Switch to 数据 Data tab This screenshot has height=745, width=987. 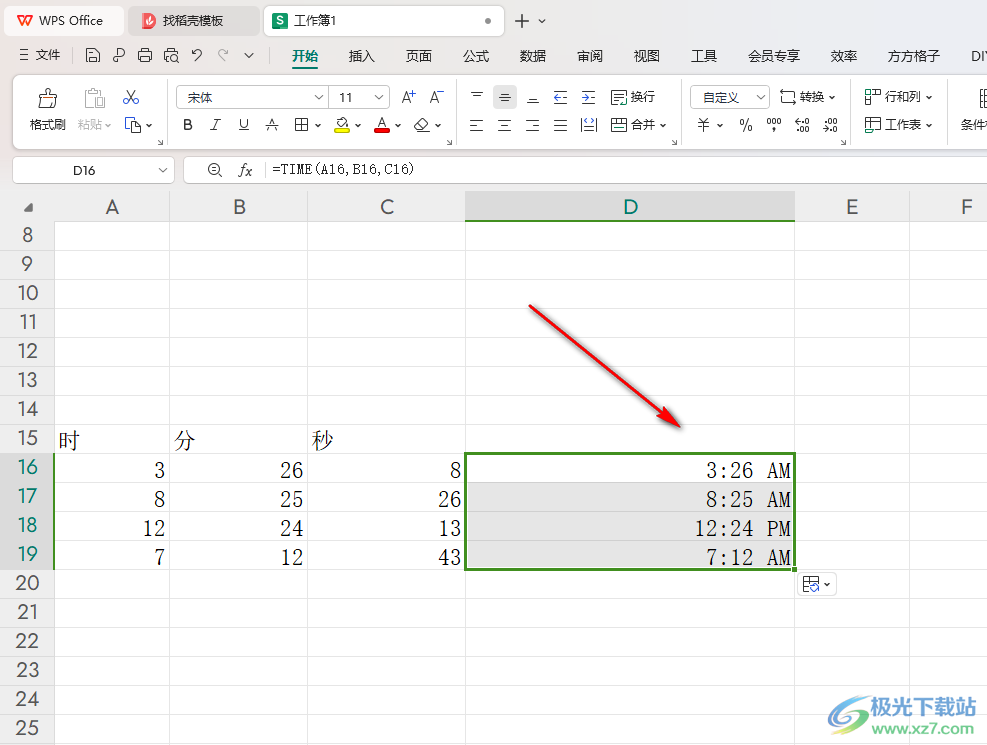coord(533,56)
